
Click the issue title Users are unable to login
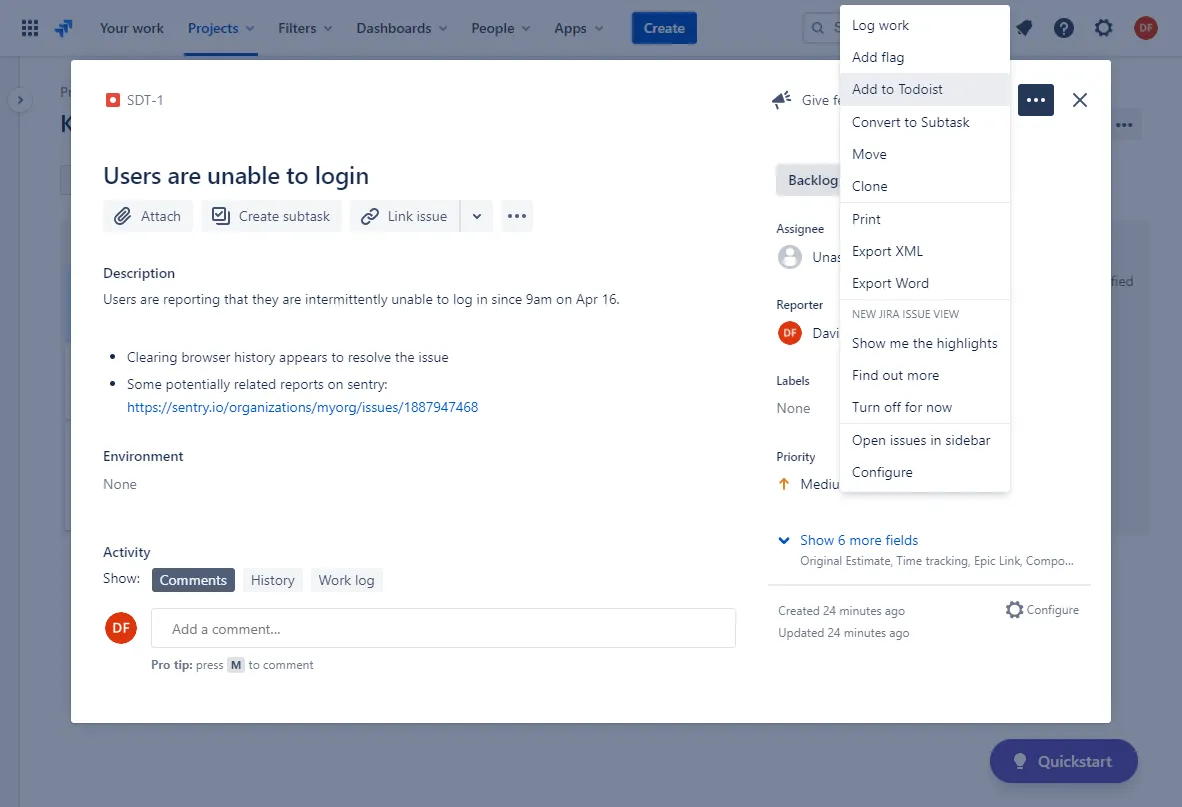(x=236, y=176)
